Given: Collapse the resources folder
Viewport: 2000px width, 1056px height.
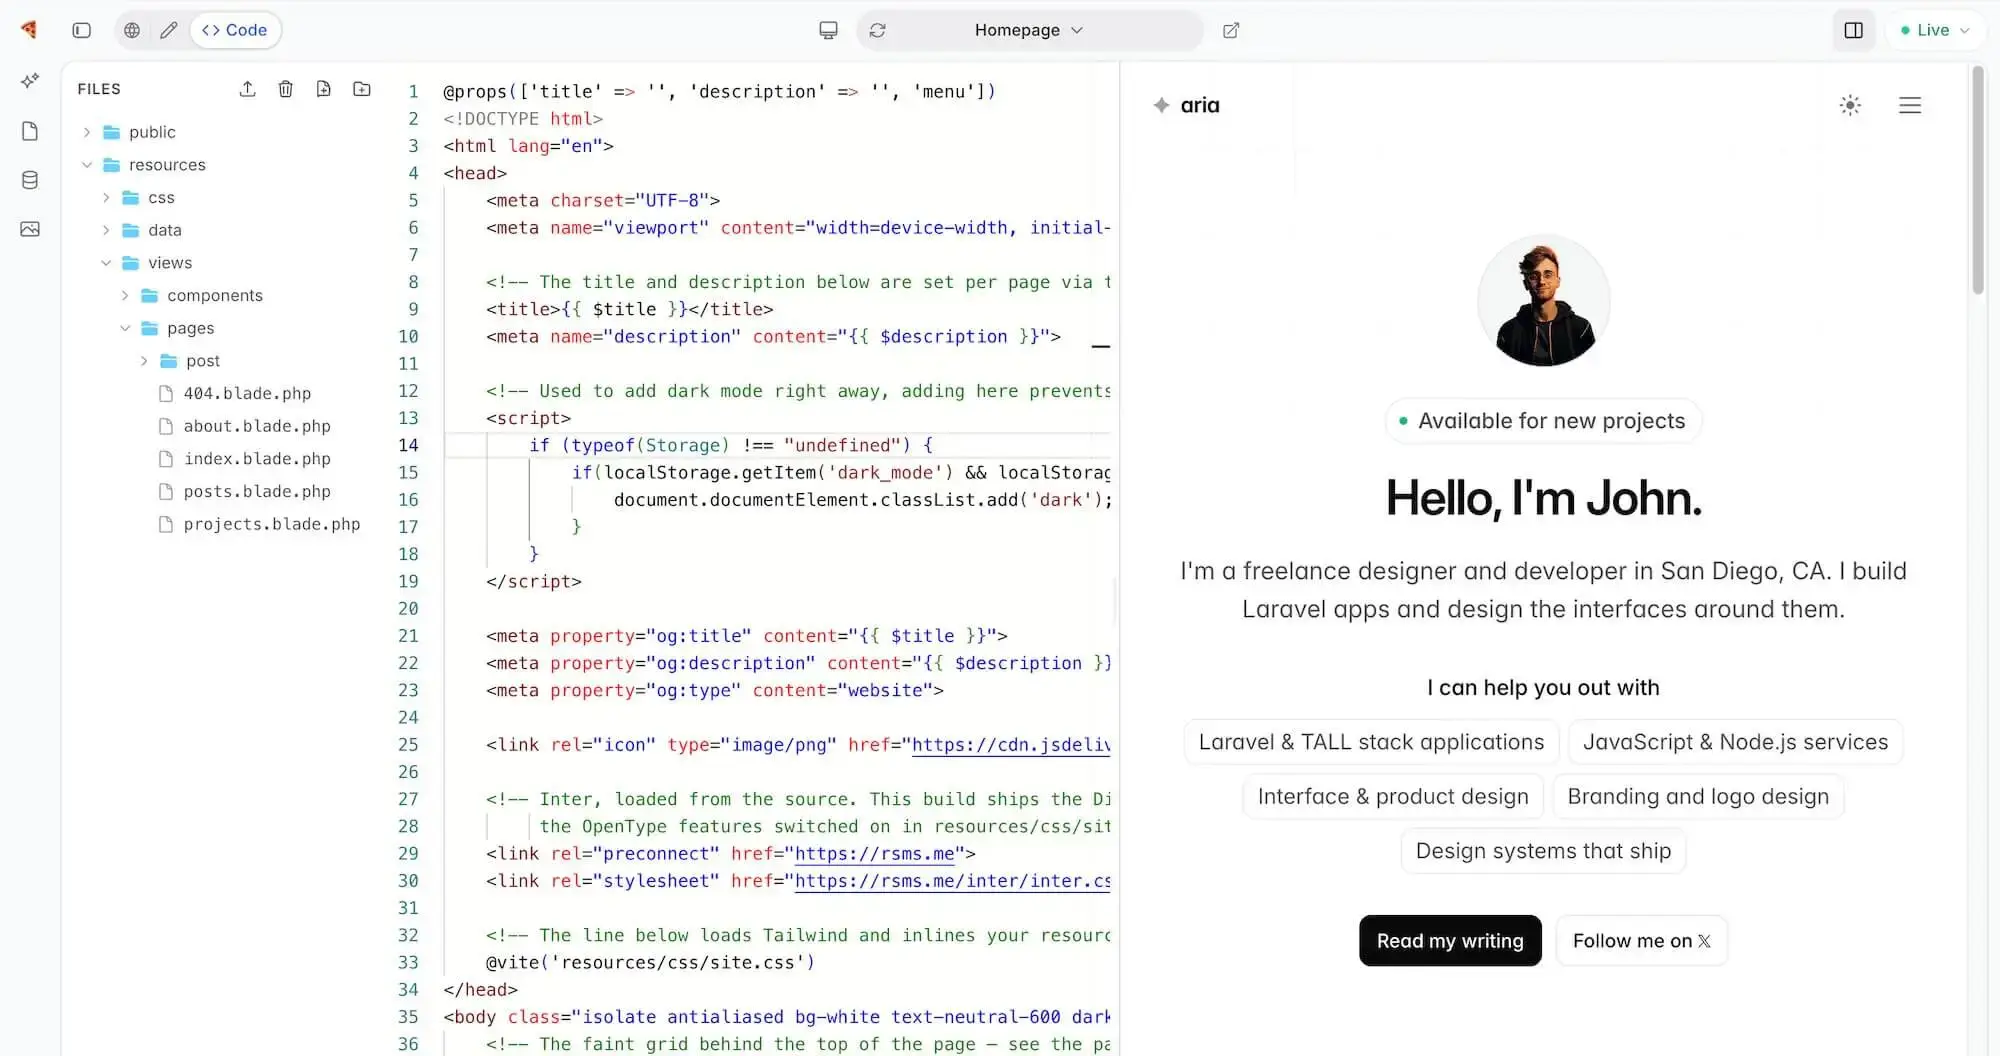Looking at the screenshot, I should point(87,165).
